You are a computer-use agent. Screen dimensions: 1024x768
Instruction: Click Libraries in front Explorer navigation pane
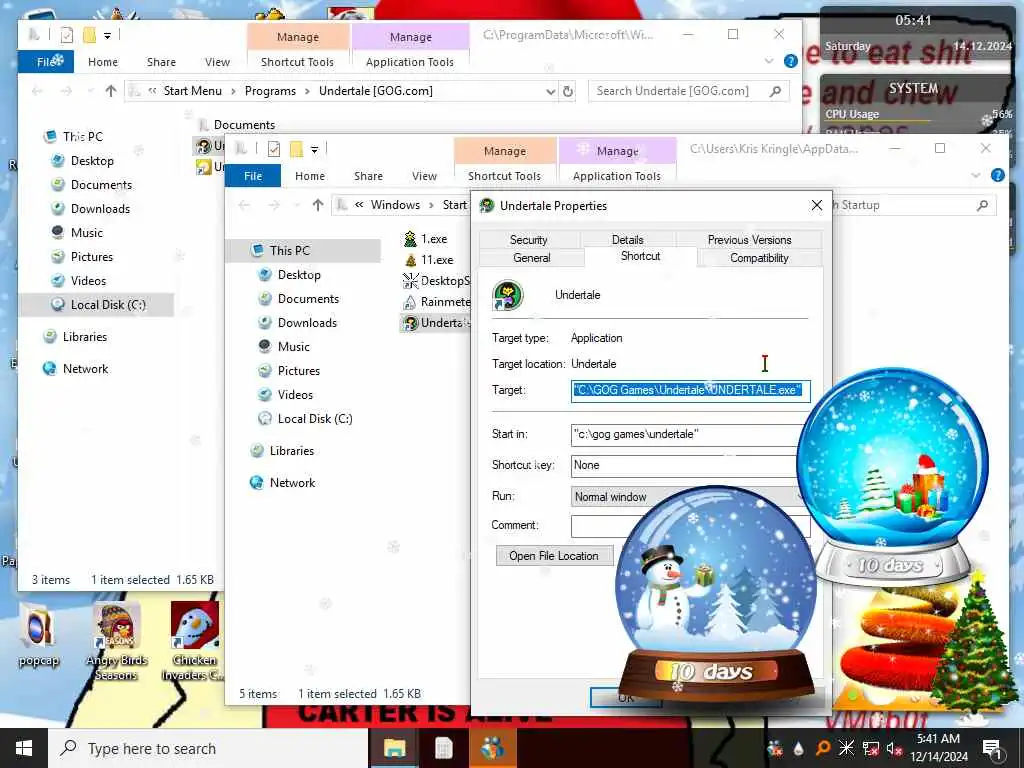click(291, 451)
